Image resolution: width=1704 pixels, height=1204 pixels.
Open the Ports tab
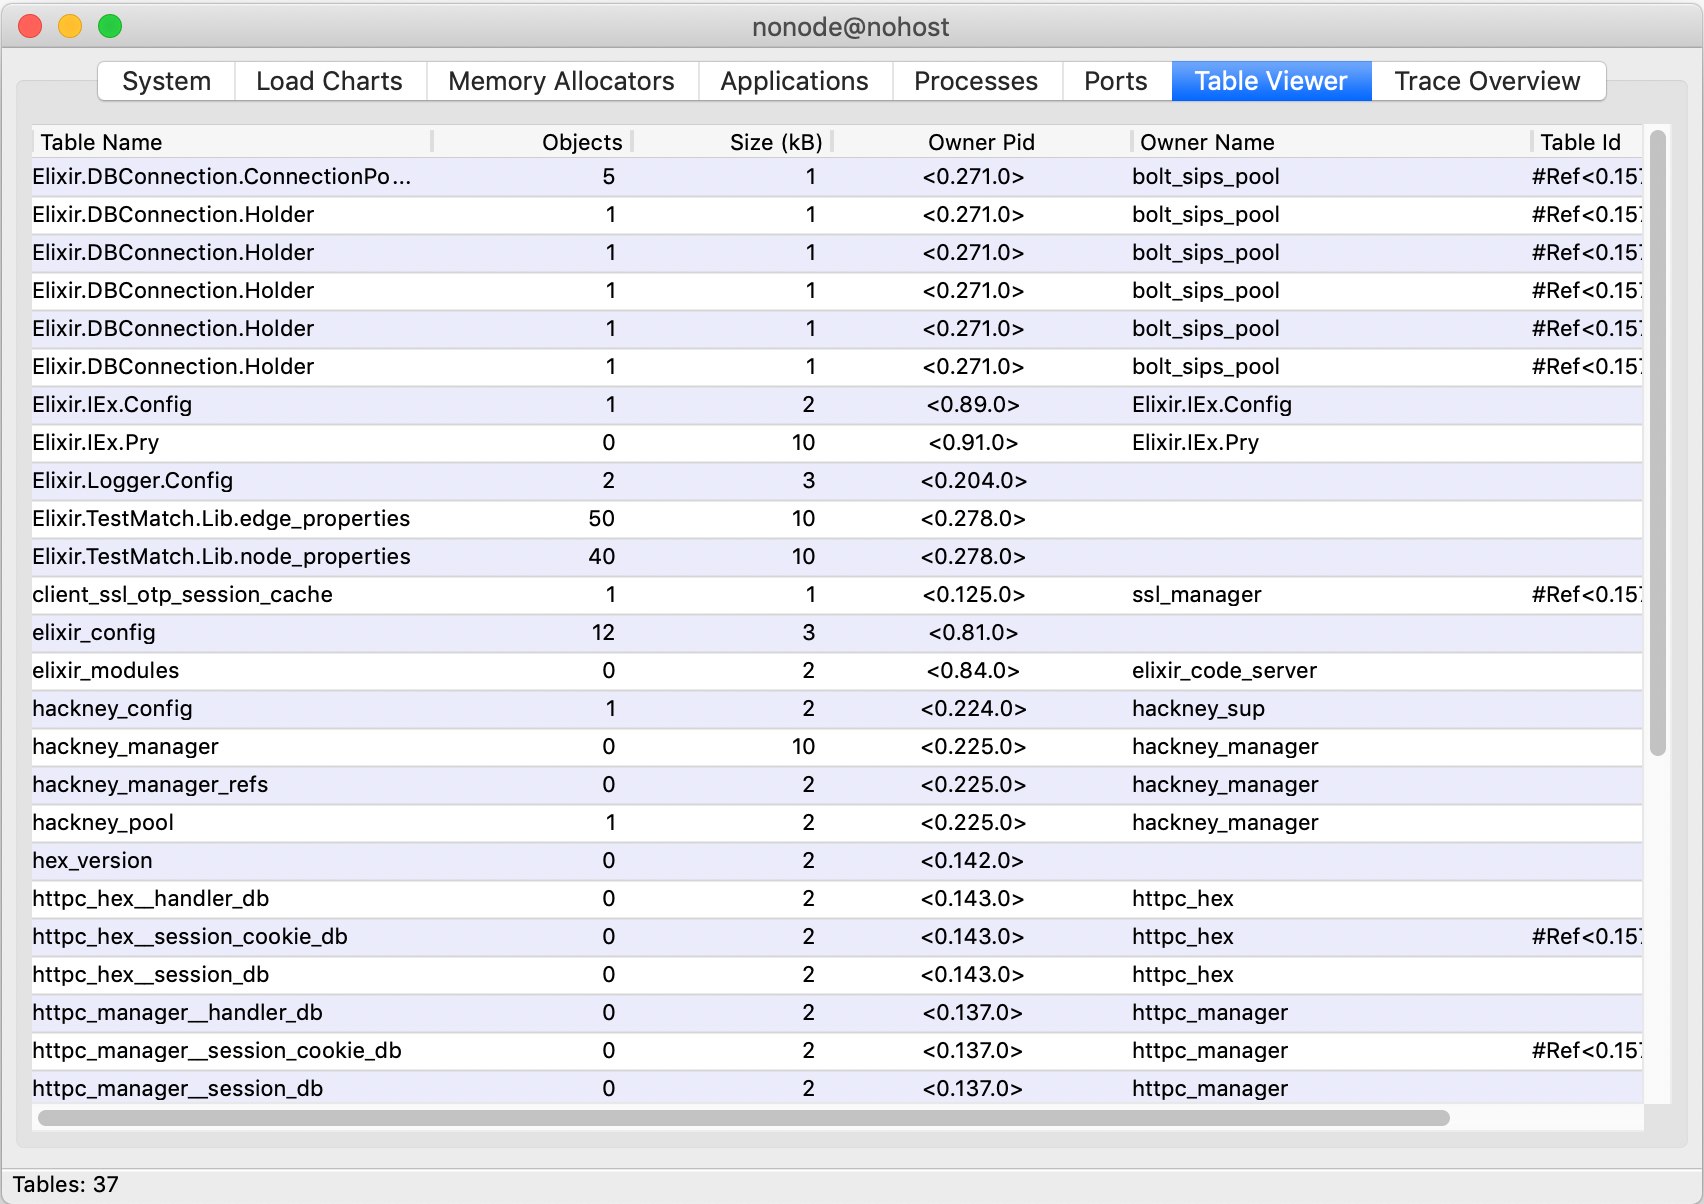(1115, 81)
